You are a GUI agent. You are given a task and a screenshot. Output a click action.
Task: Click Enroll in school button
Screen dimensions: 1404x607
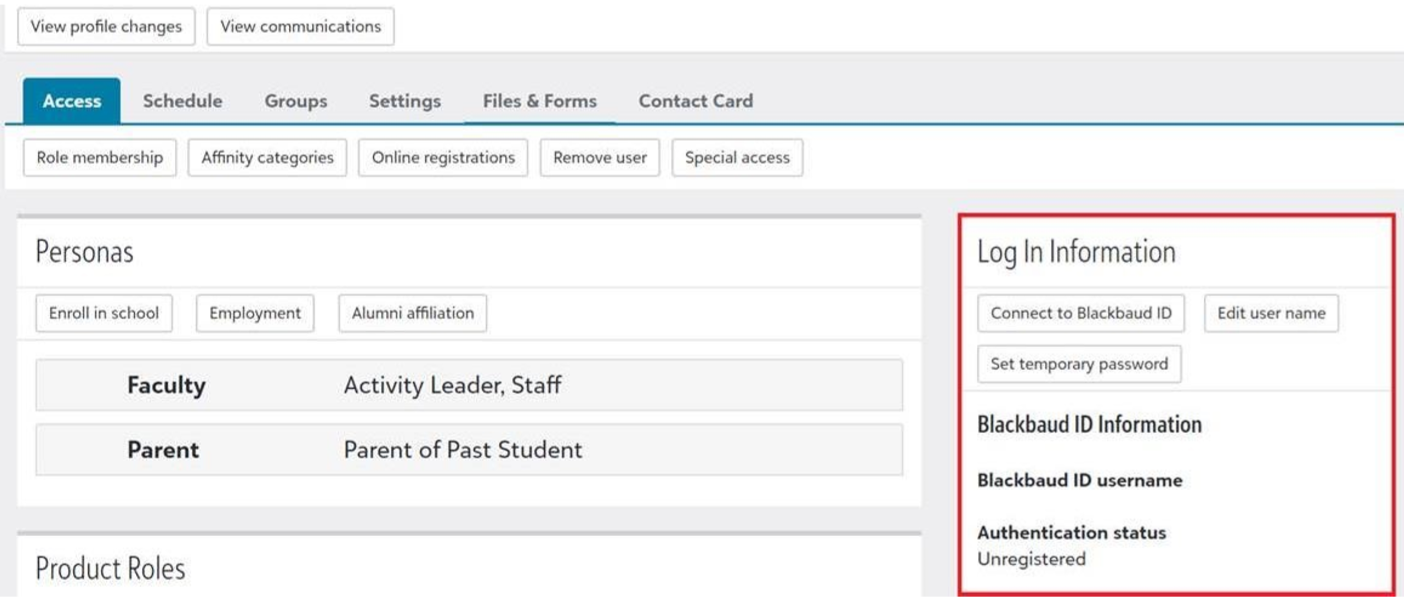[x=104, y=313]
